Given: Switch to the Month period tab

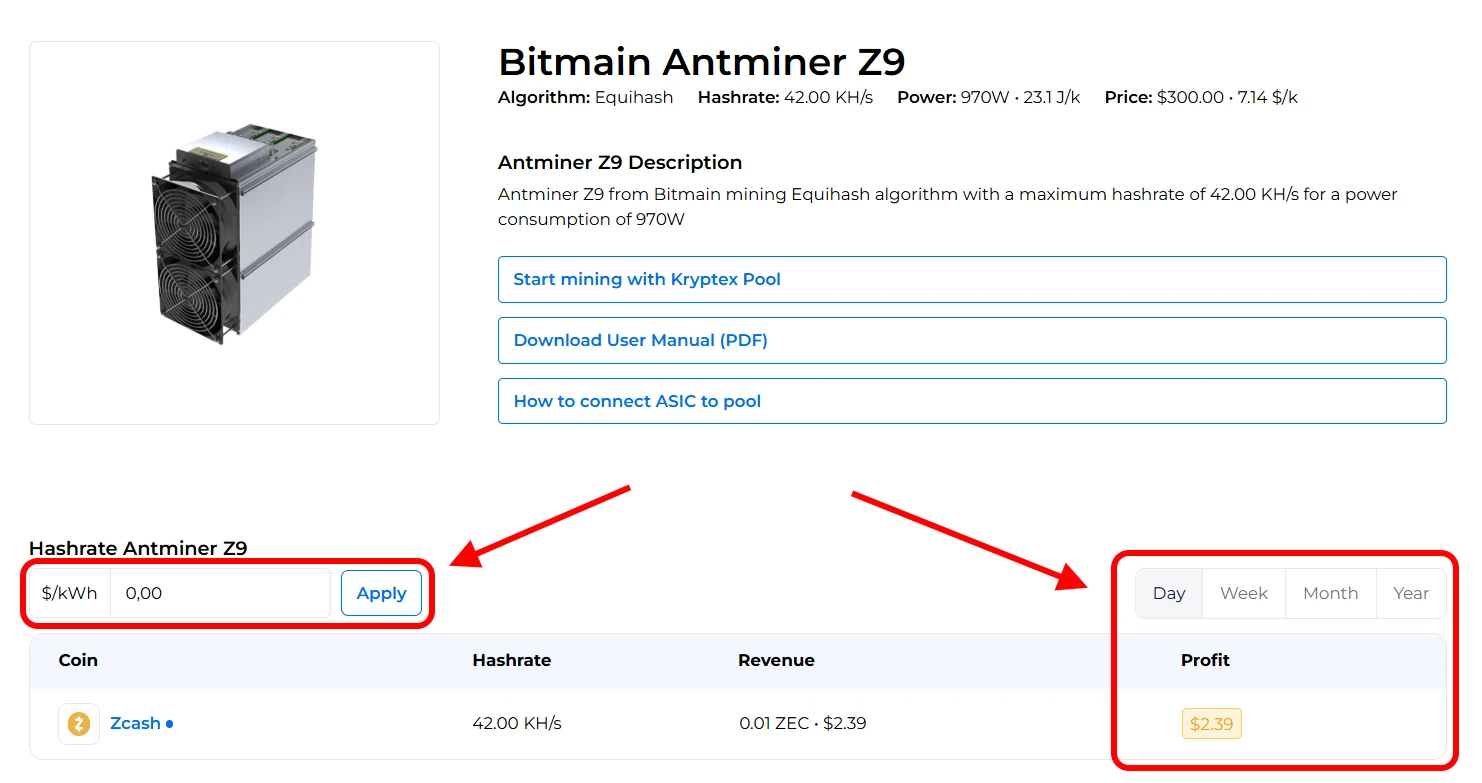Looking at the screenshot, I should click(x=1330, y=594).
